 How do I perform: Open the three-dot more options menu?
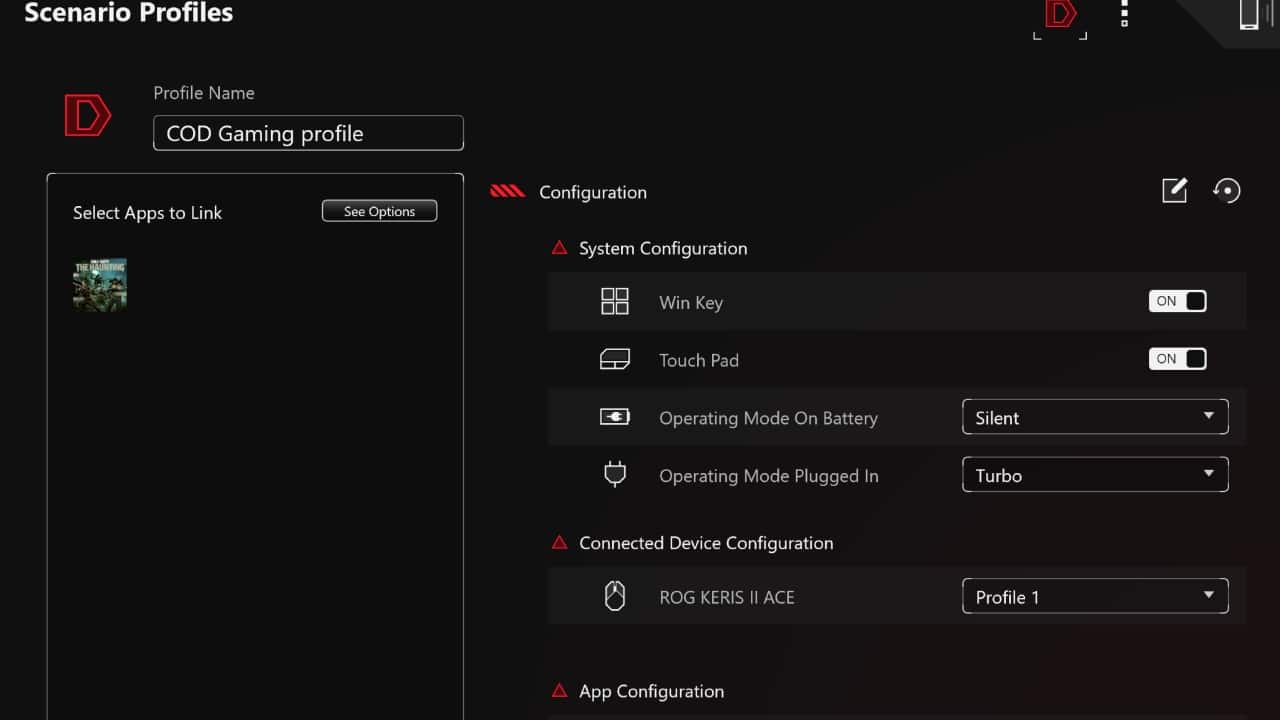[1124, 13]
